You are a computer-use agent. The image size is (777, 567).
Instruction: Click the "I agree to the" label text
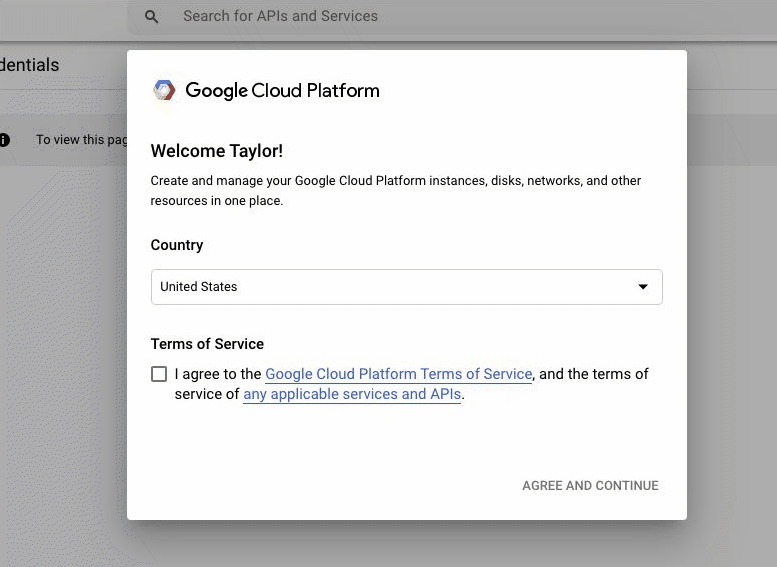click(x=218, y=374)
